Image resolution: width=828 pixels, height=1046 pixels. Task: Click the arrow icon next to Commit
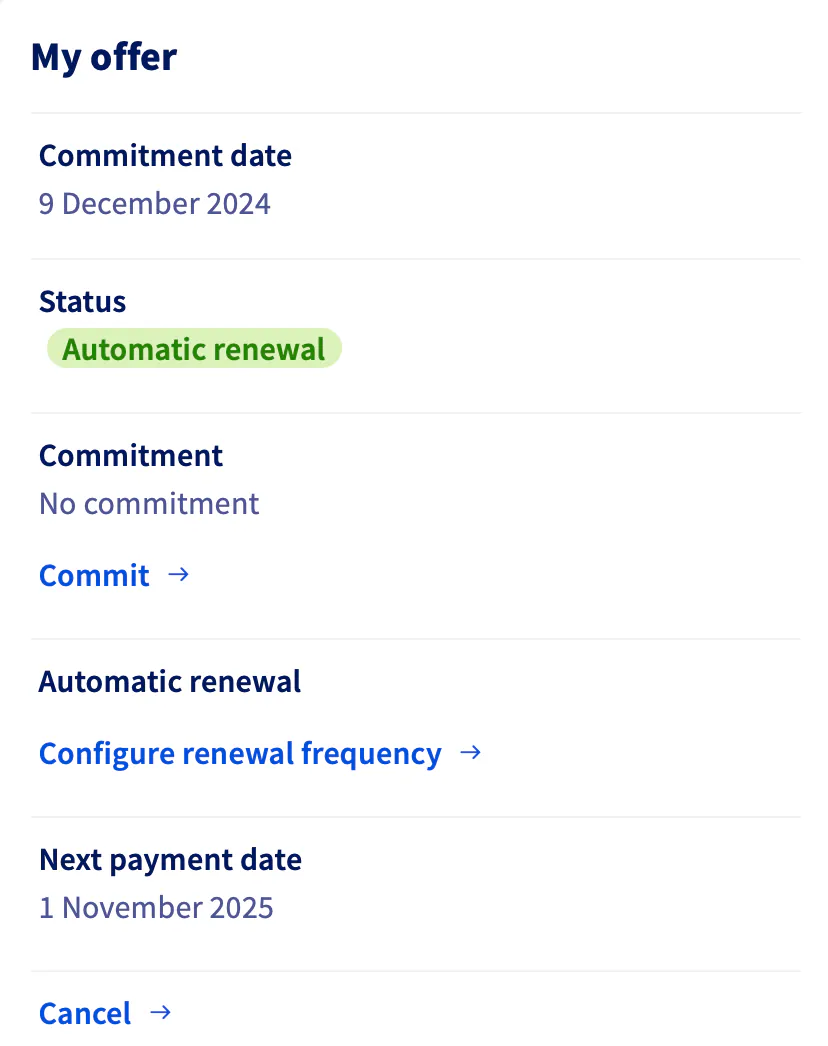pos(178,575)
